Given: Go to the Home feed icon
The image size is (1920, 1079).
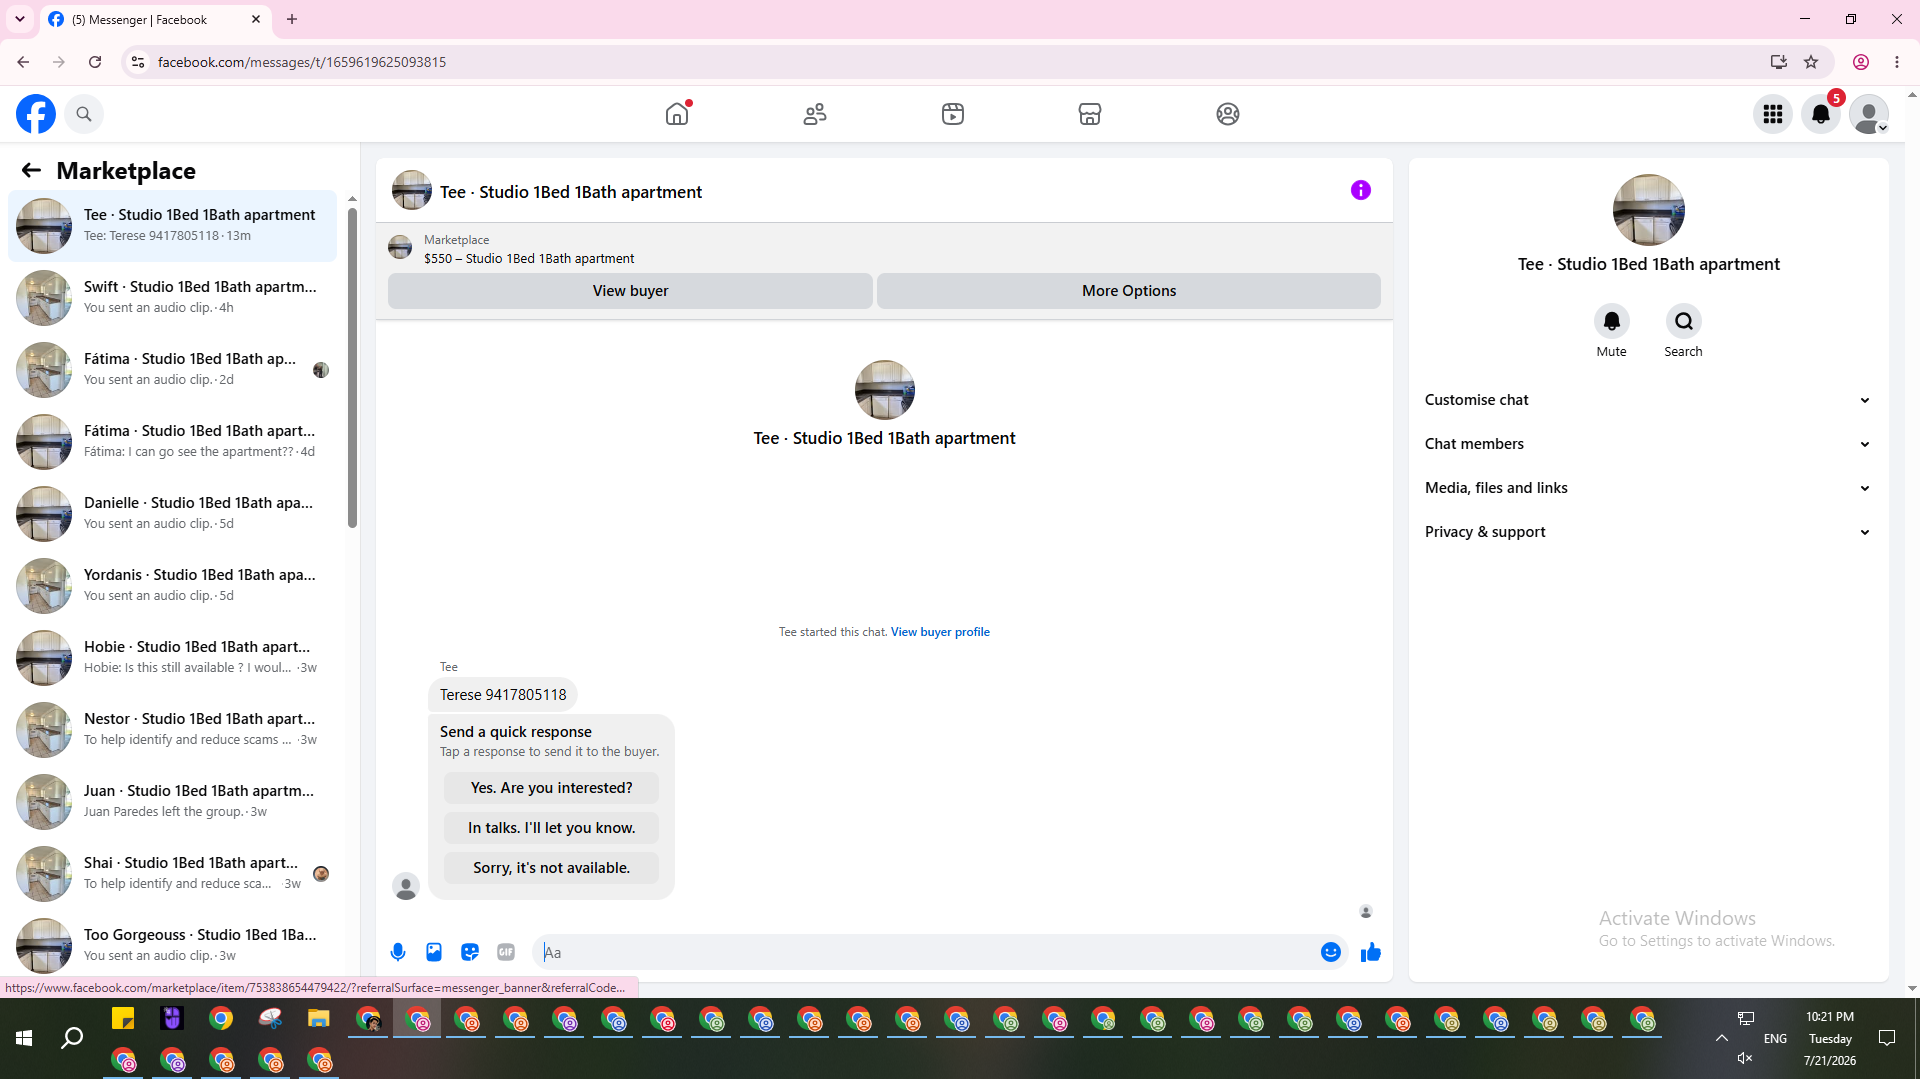Looking at the screenshot, I should pyautogui.click(x=677, y=114).
